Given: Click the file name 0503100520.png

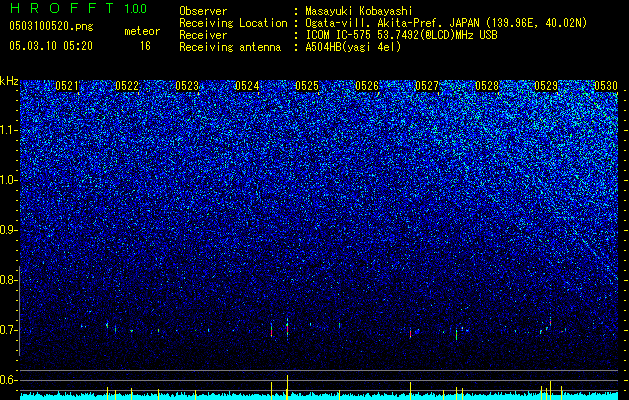Looking at the screenshot, I should pyautogui.click(x=51, y=27).
